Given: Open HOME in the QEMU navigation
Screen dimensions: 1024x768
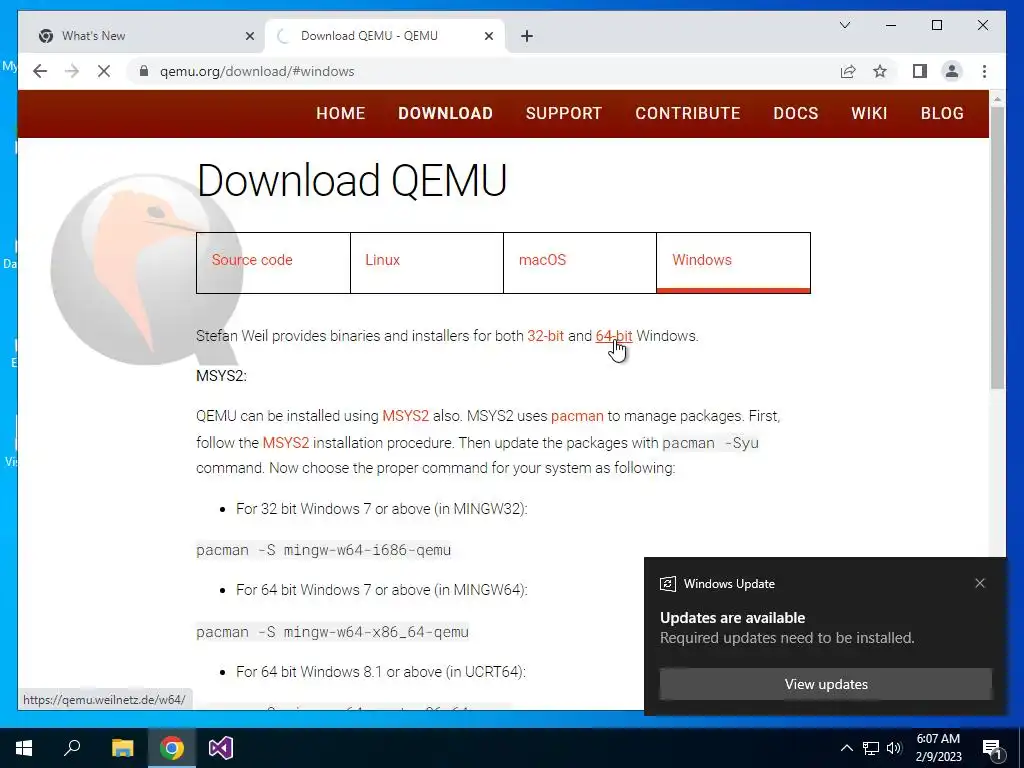Looking at the screenshot, I should [340, 114].
